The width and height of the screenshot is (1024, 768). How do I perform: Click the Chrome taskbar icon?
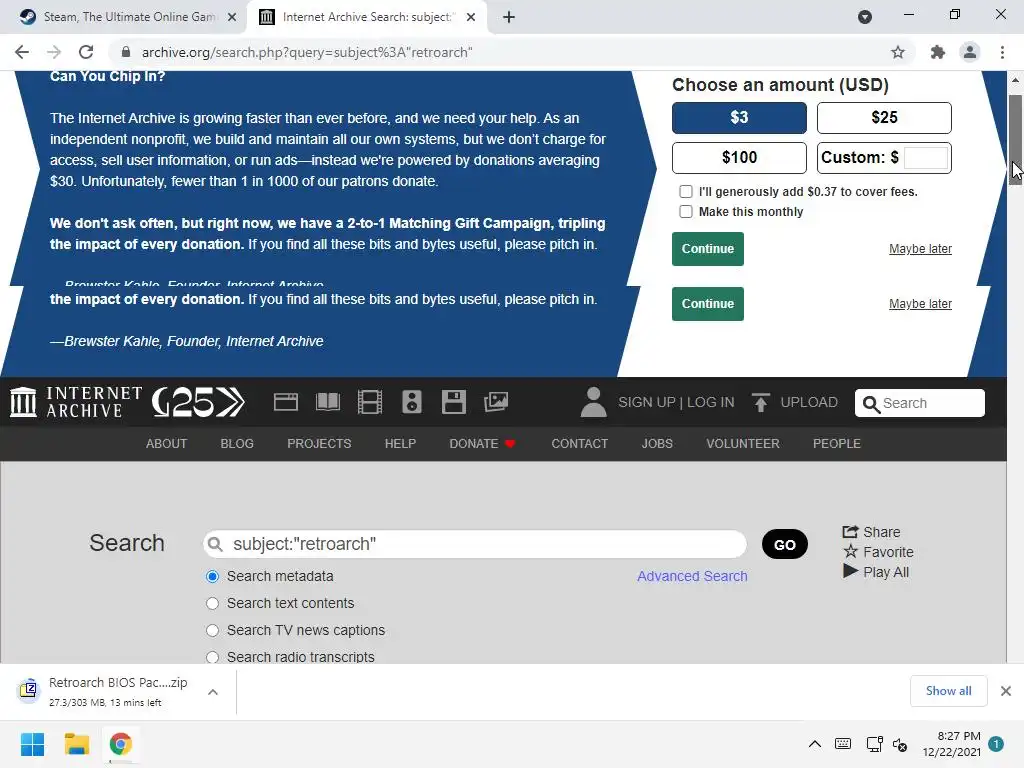click(120, 744)
